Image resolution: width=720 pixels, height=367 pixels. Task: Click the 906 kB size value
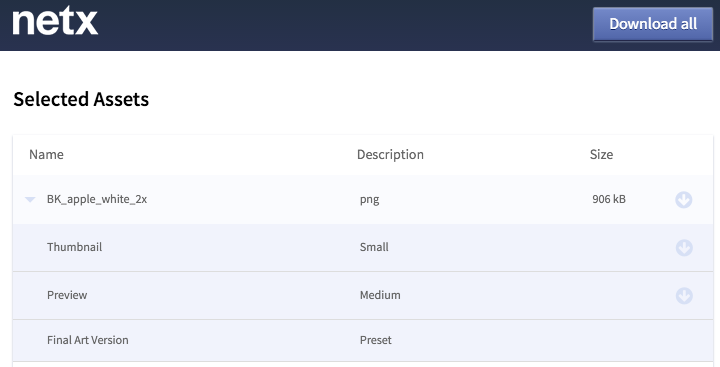pos(609,199)
